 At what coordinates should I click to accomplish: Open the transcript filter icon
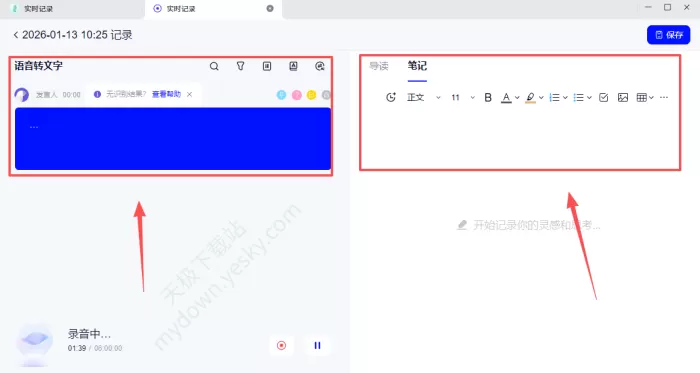coord(240,66)
